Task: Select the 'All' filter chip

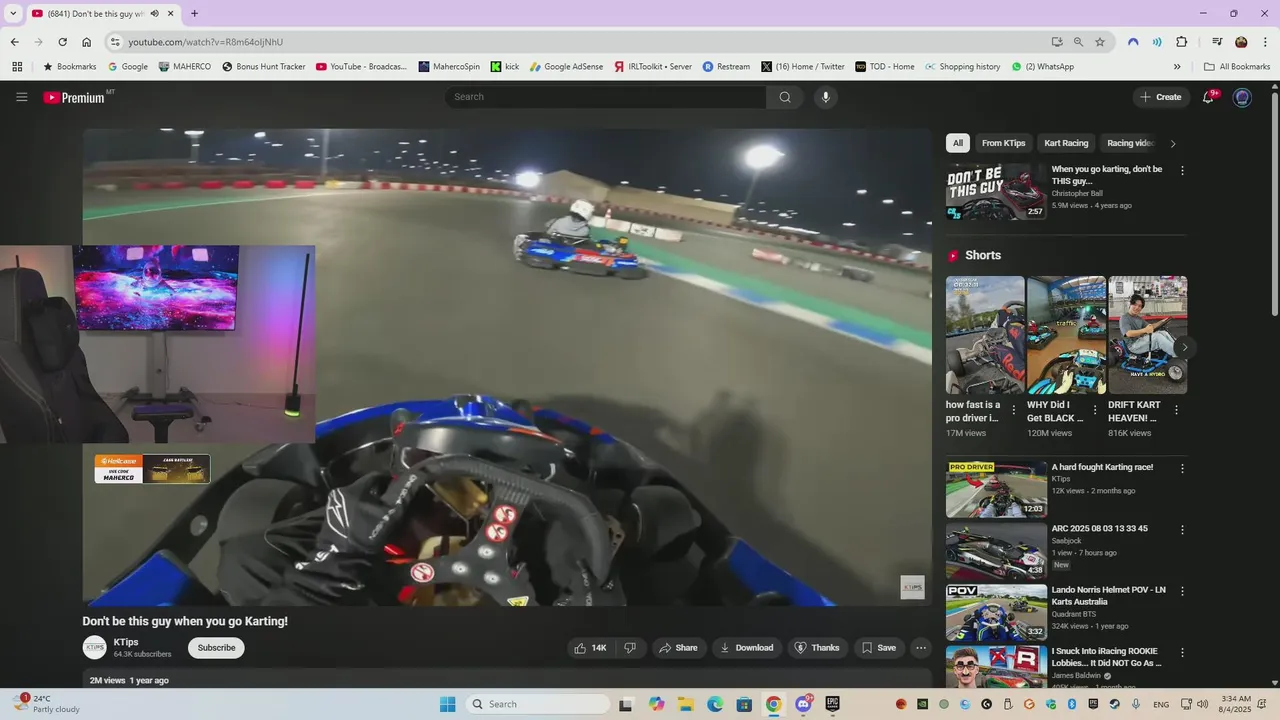Action: [x=958, y=143]
